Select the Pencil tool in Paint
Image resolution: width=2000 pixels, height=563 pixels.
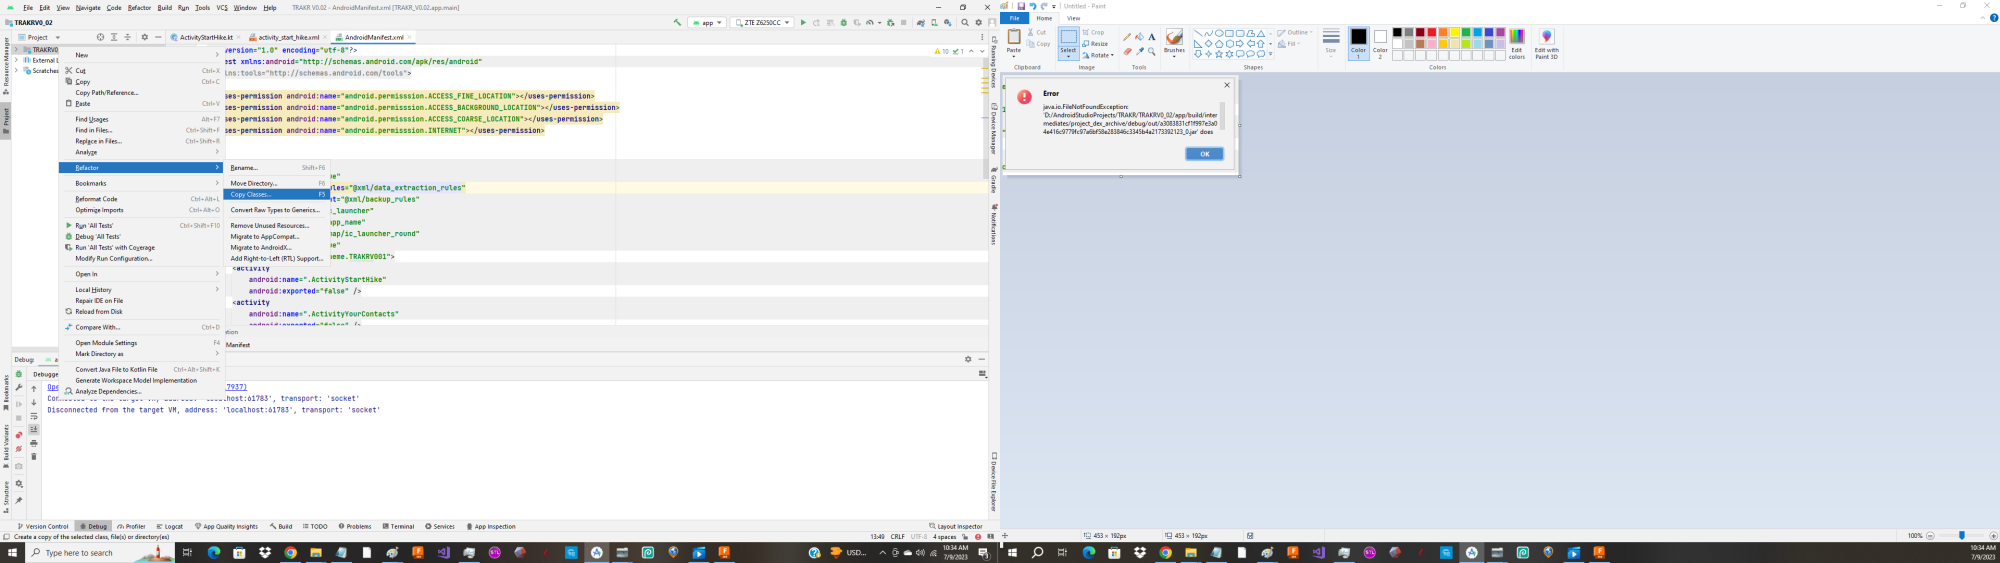point(1127,37)
